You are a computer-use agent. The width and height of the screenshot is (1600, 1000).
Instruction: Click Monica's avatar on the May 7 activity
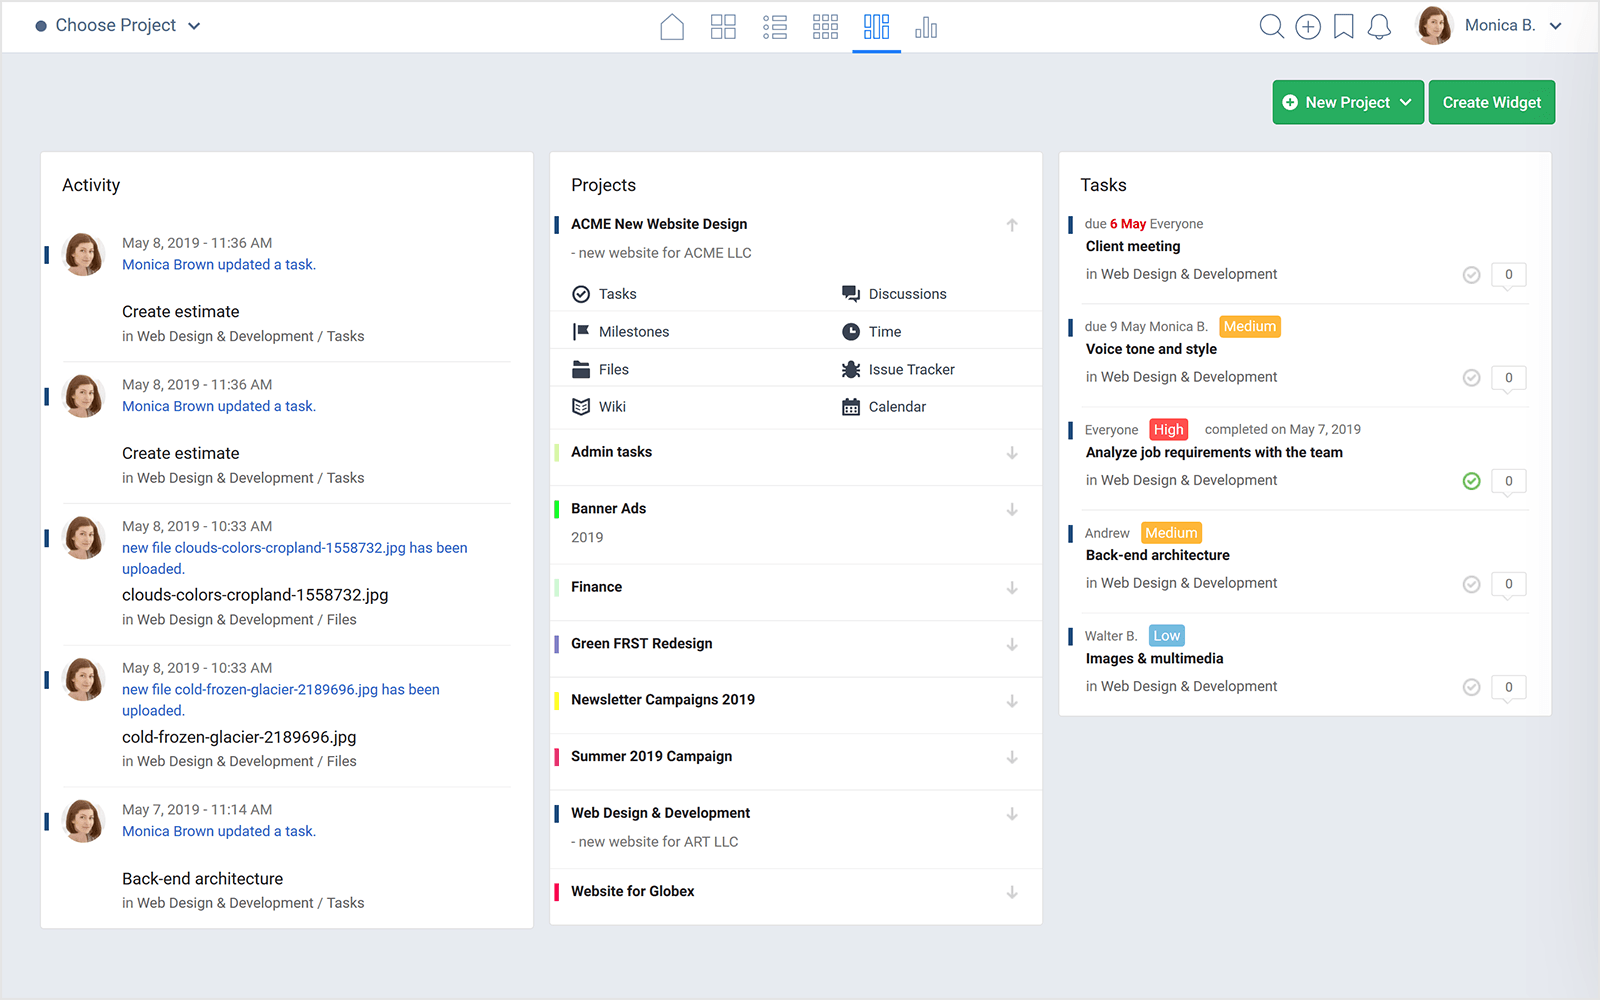point(83,821)
